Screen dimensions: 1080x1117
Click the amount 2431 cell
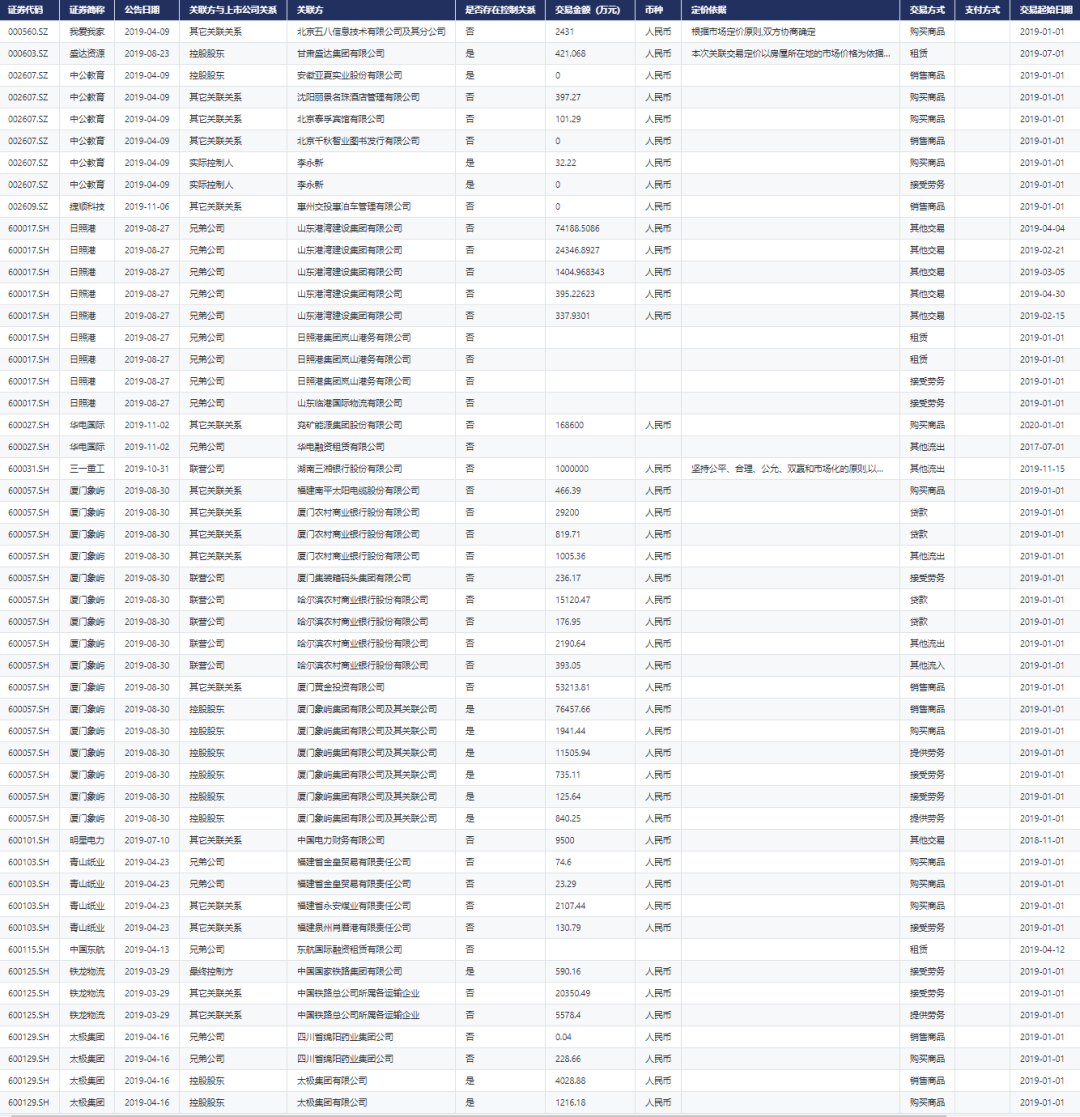tap(564, 32)
